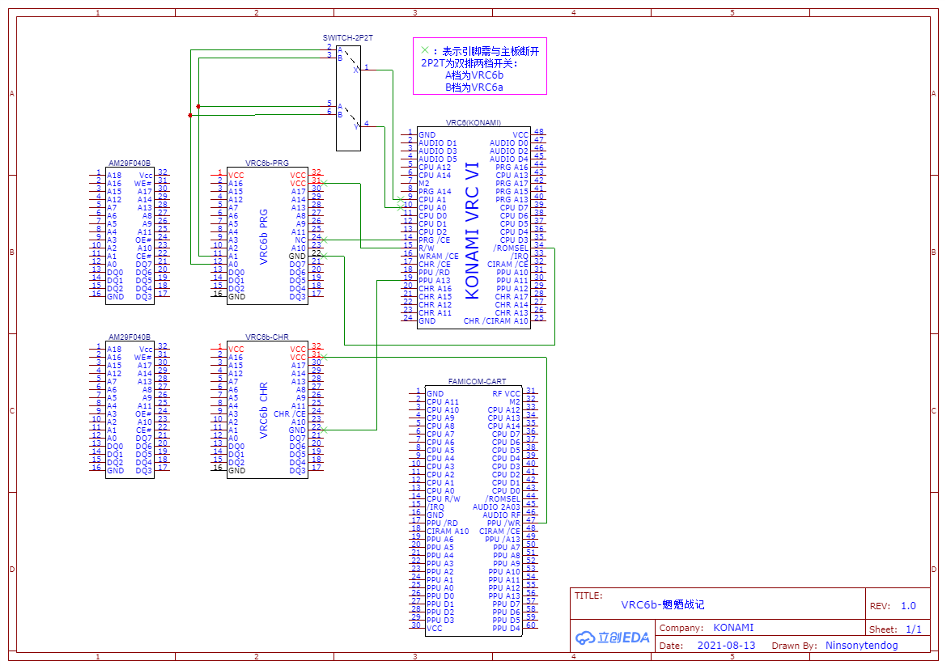Click the 'CHR A16' pin label
946x669 pixels.
[x=435, y=288]
